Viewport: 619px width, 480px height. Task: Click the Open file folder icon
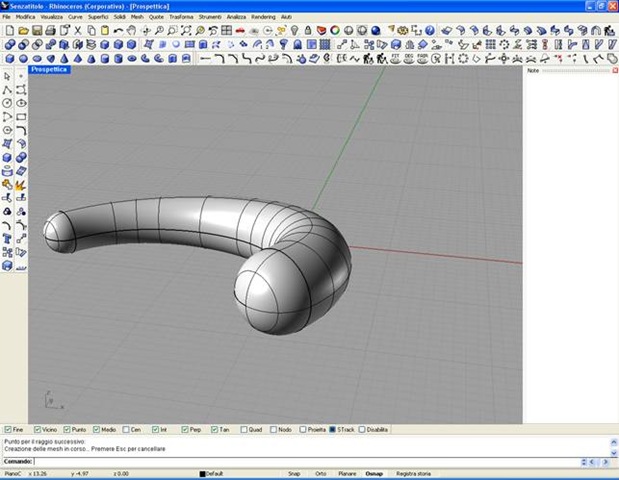[x=23, y=31]
